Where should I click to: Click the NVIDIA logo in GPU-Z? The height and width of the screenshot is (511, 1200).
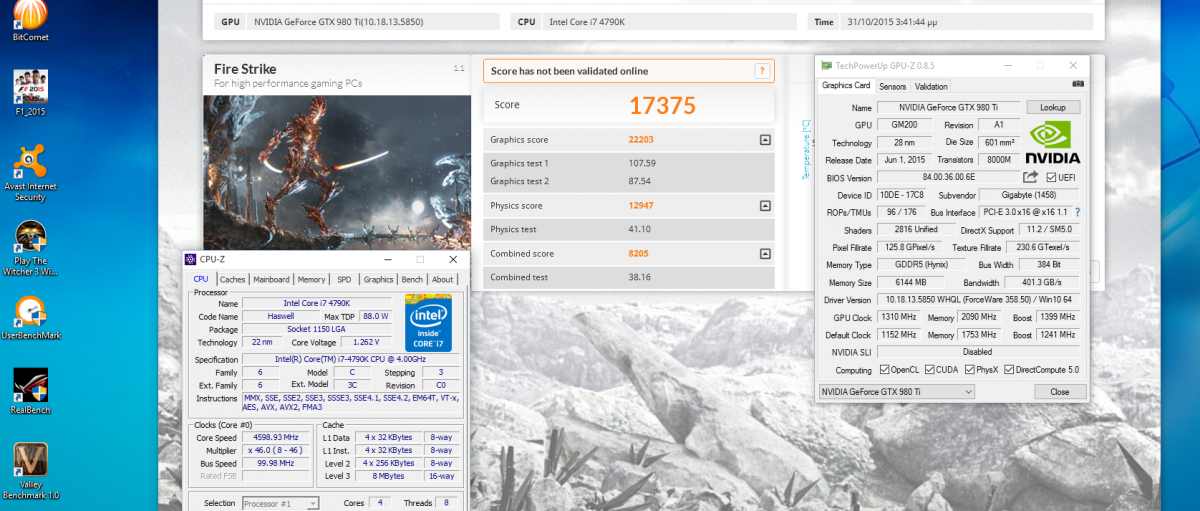(1052, 142)
